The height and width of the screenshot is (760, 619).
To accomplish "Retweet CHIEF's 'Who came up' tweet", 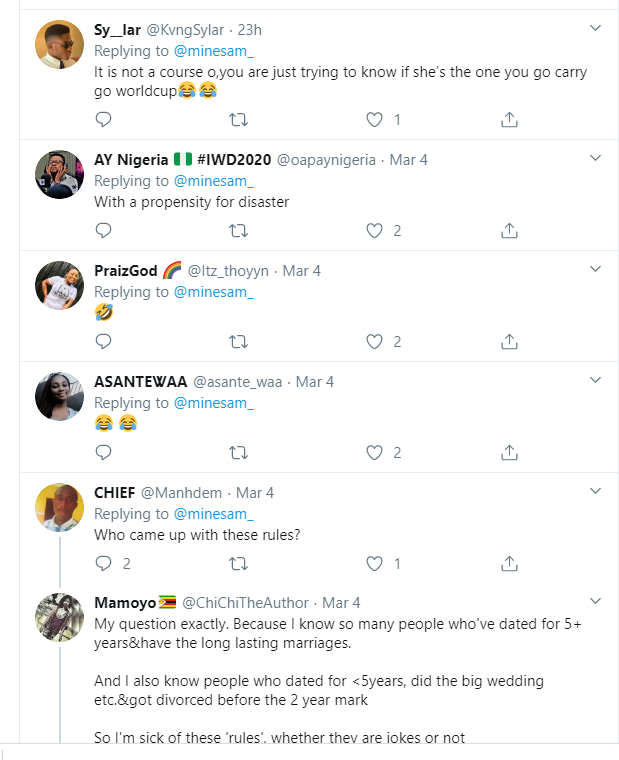I will pos(239,564).
